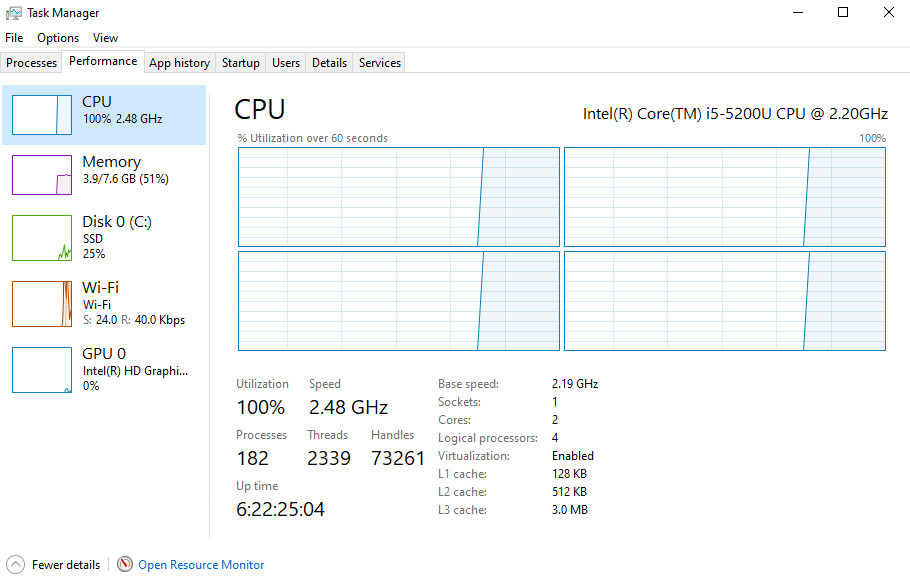Close the Task Manager window
910x587 pixels.
(x=888, y=12)
